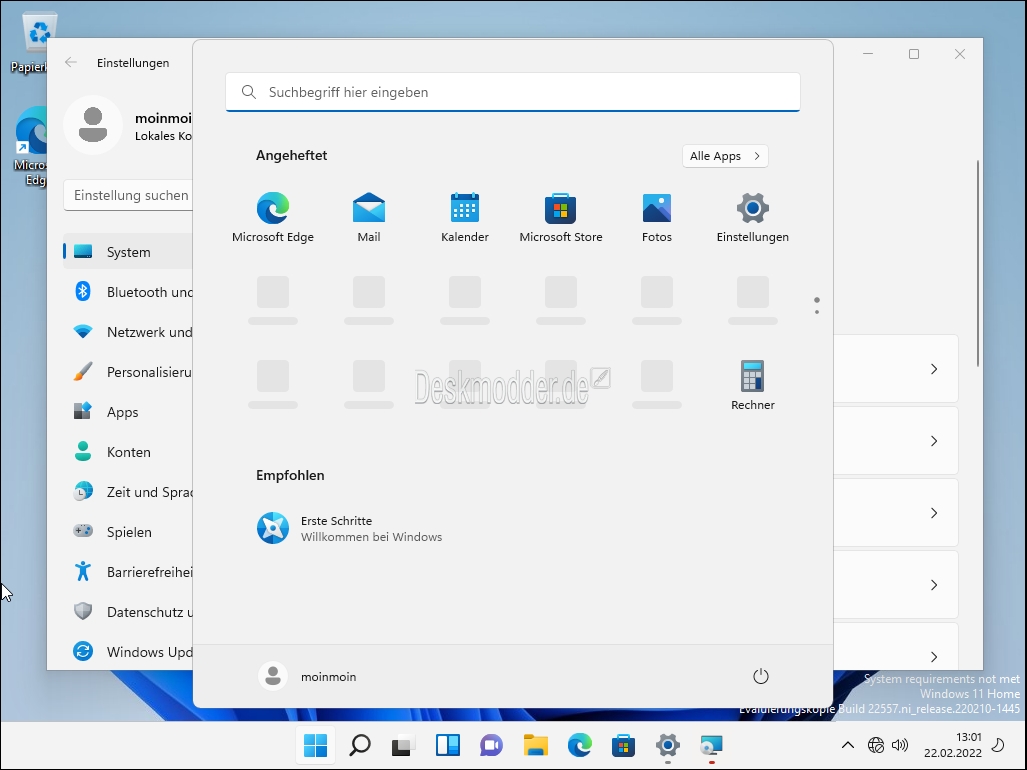Select the Microsoft Edge desktop shortcut
Image resolution: width=1027 pixels, height=770 pixels.
(29, 146)
